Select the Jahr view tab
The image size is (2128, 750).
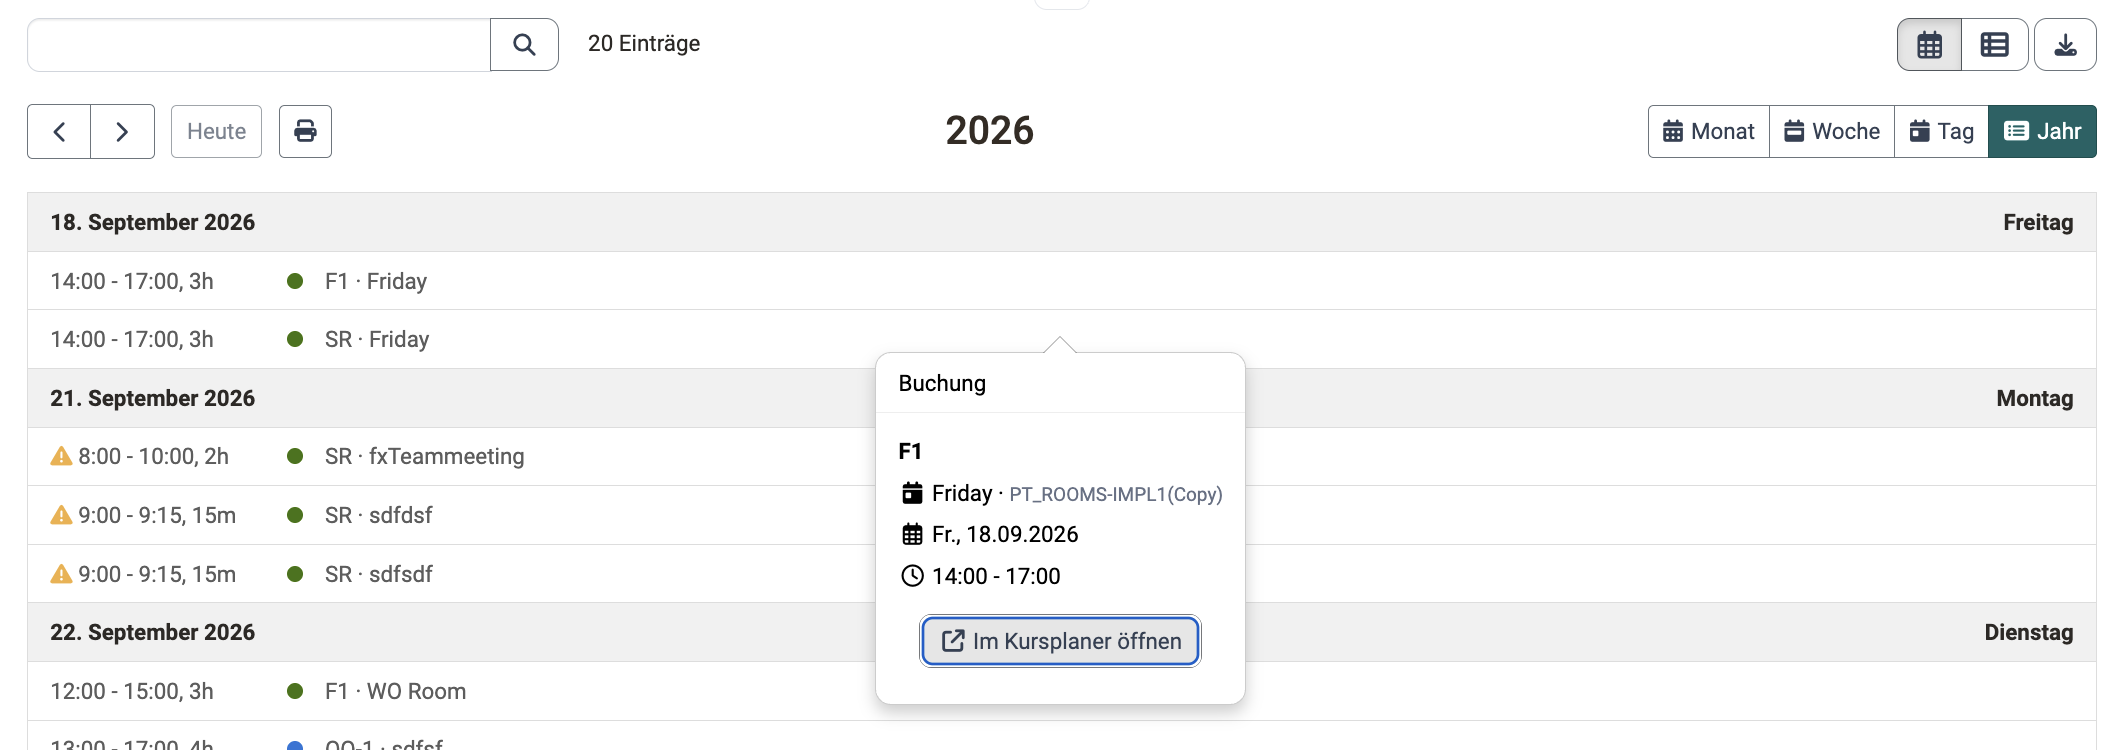[x=2042, y=131]
